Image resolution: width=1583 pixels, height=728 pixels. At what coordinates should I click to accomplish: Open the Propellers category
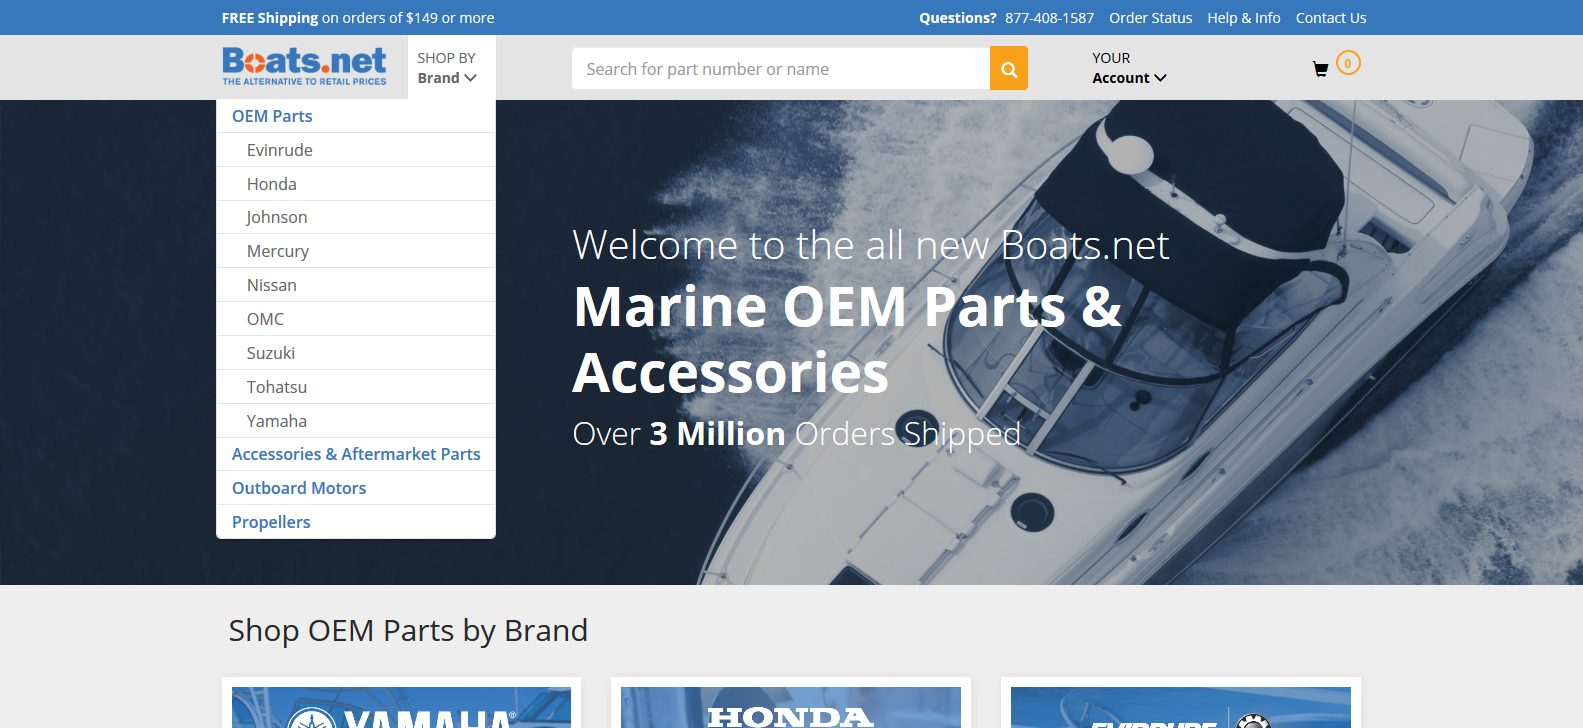(271, 522)
